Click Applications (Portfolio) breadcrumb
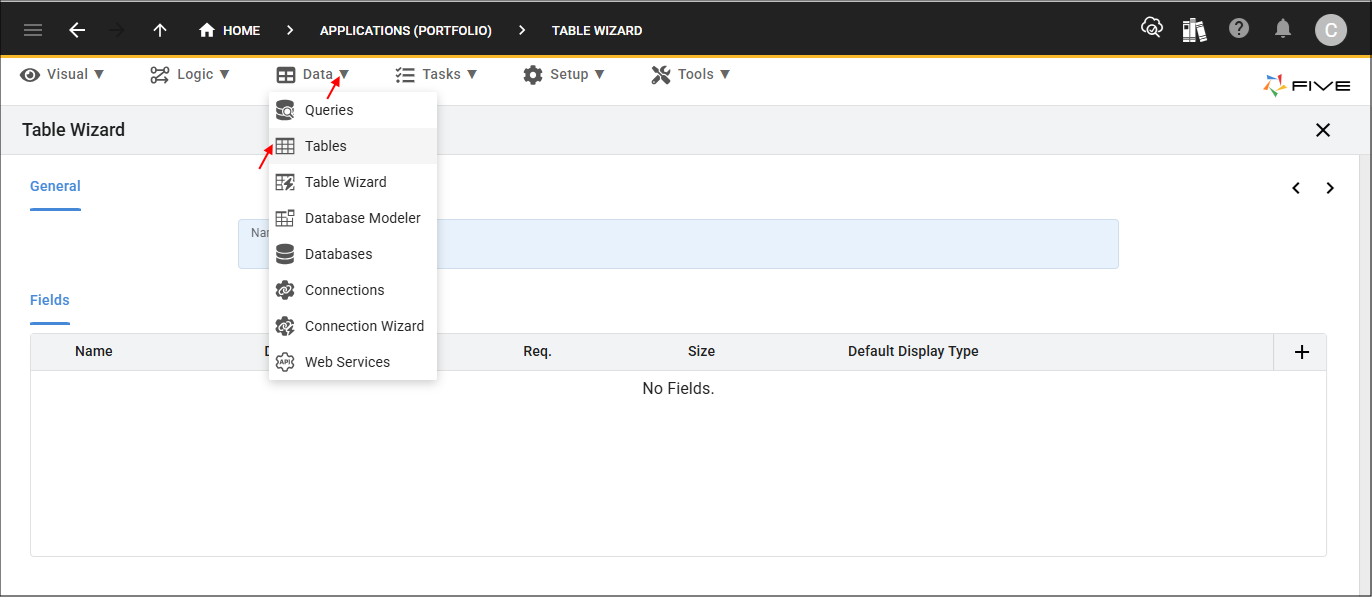The width and height of the screenshot is (1372, 597). click(405, 31)
